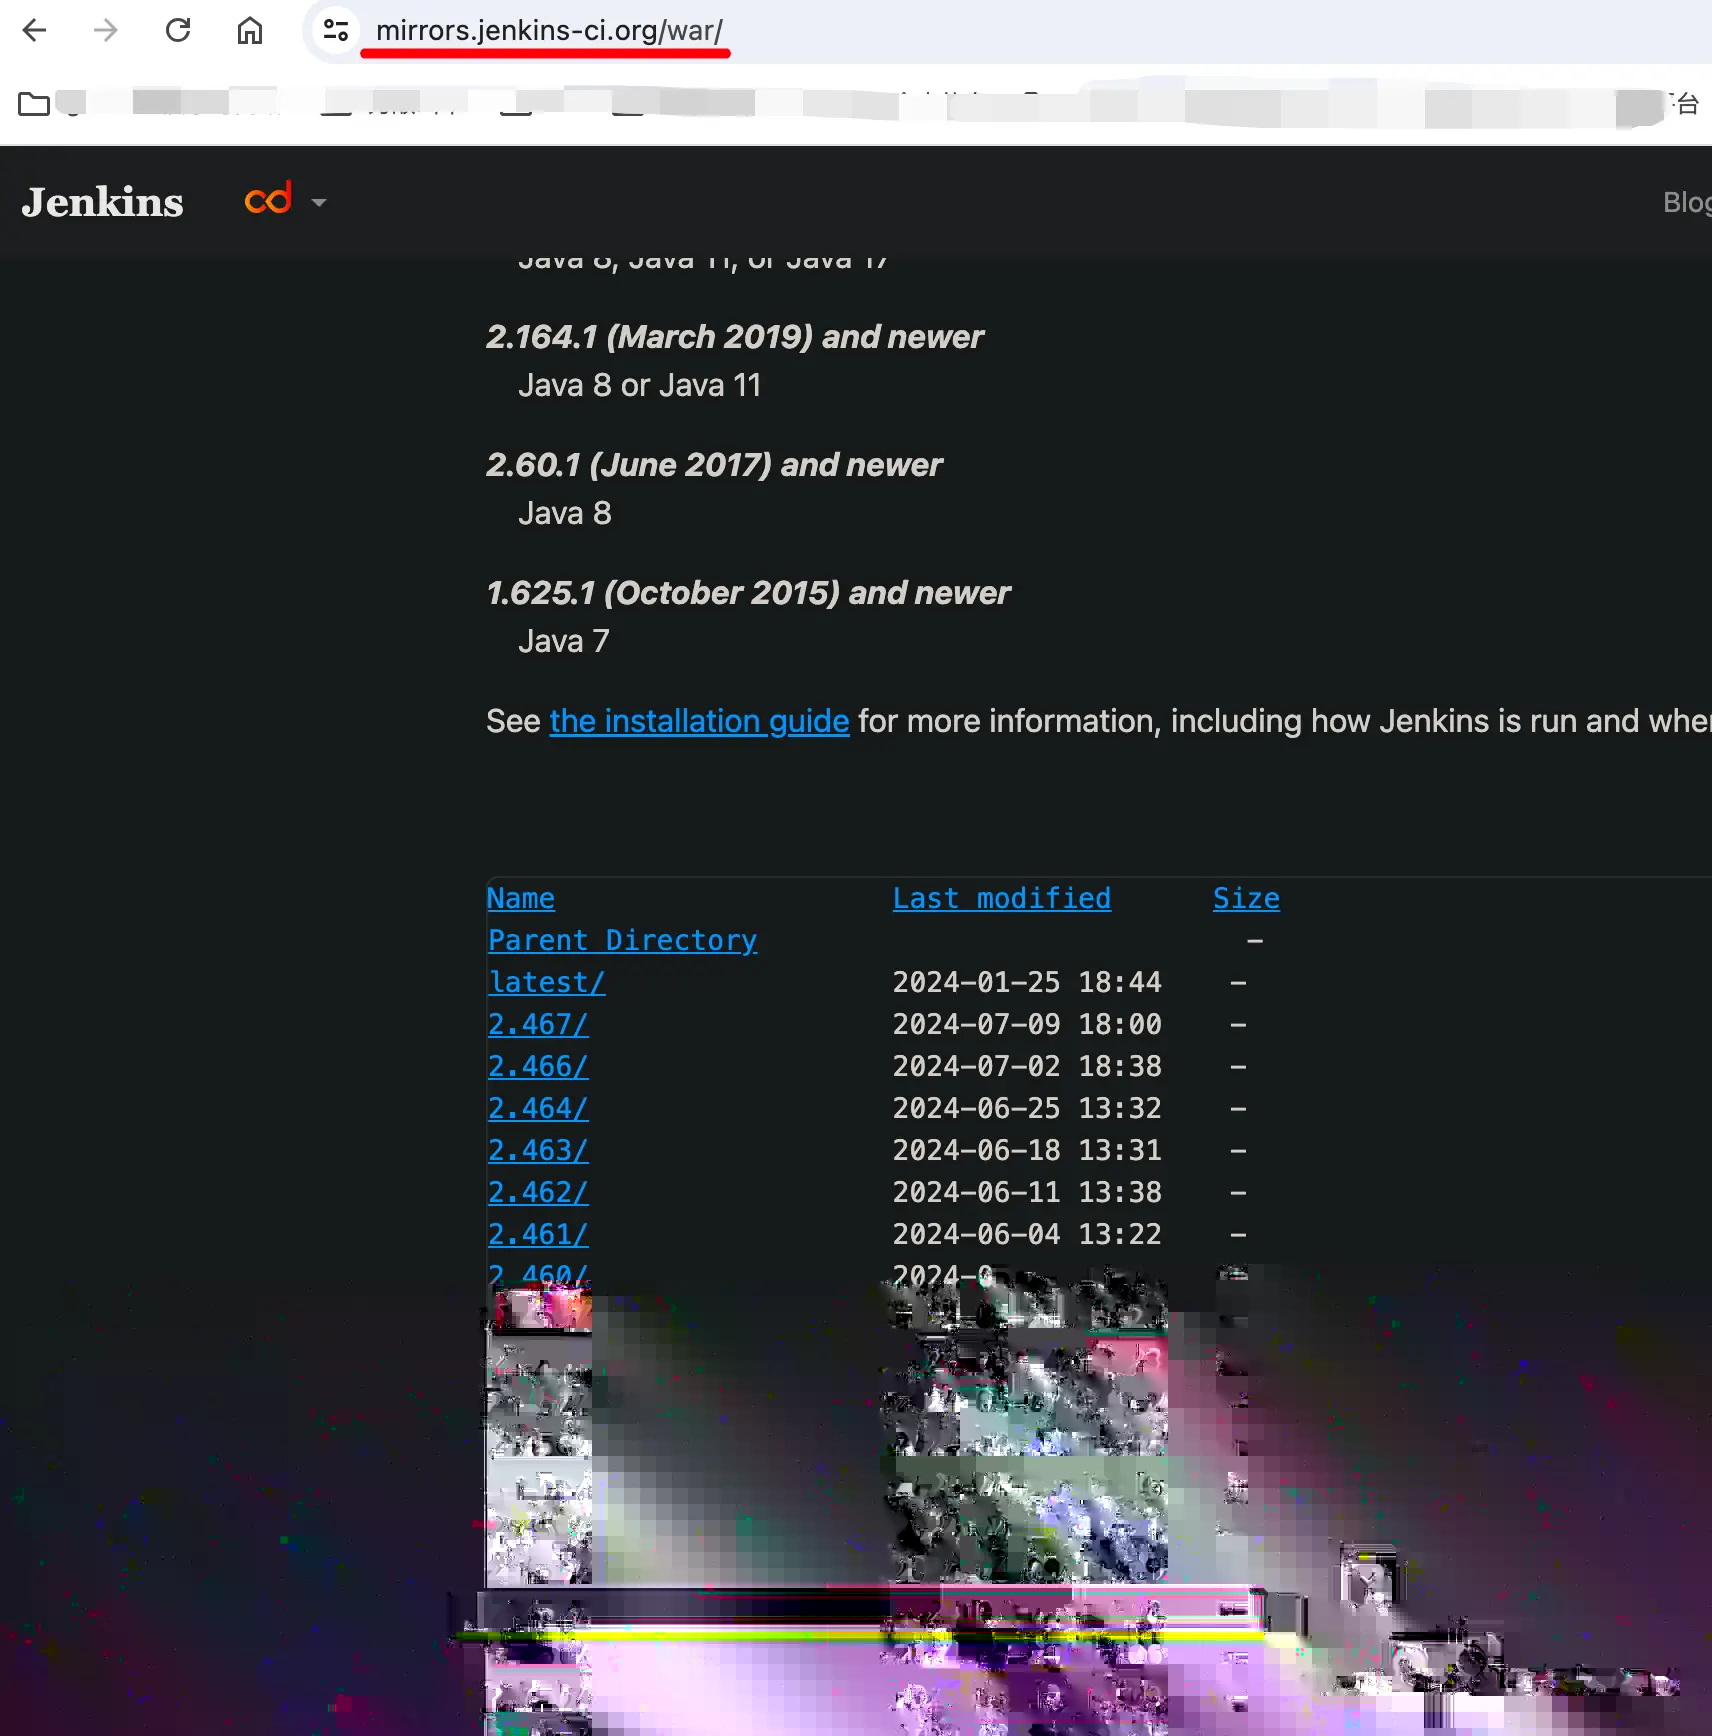Sort the listing by Size
The height and width of the screenshot is (1736, 1712).
[1246, 898]
